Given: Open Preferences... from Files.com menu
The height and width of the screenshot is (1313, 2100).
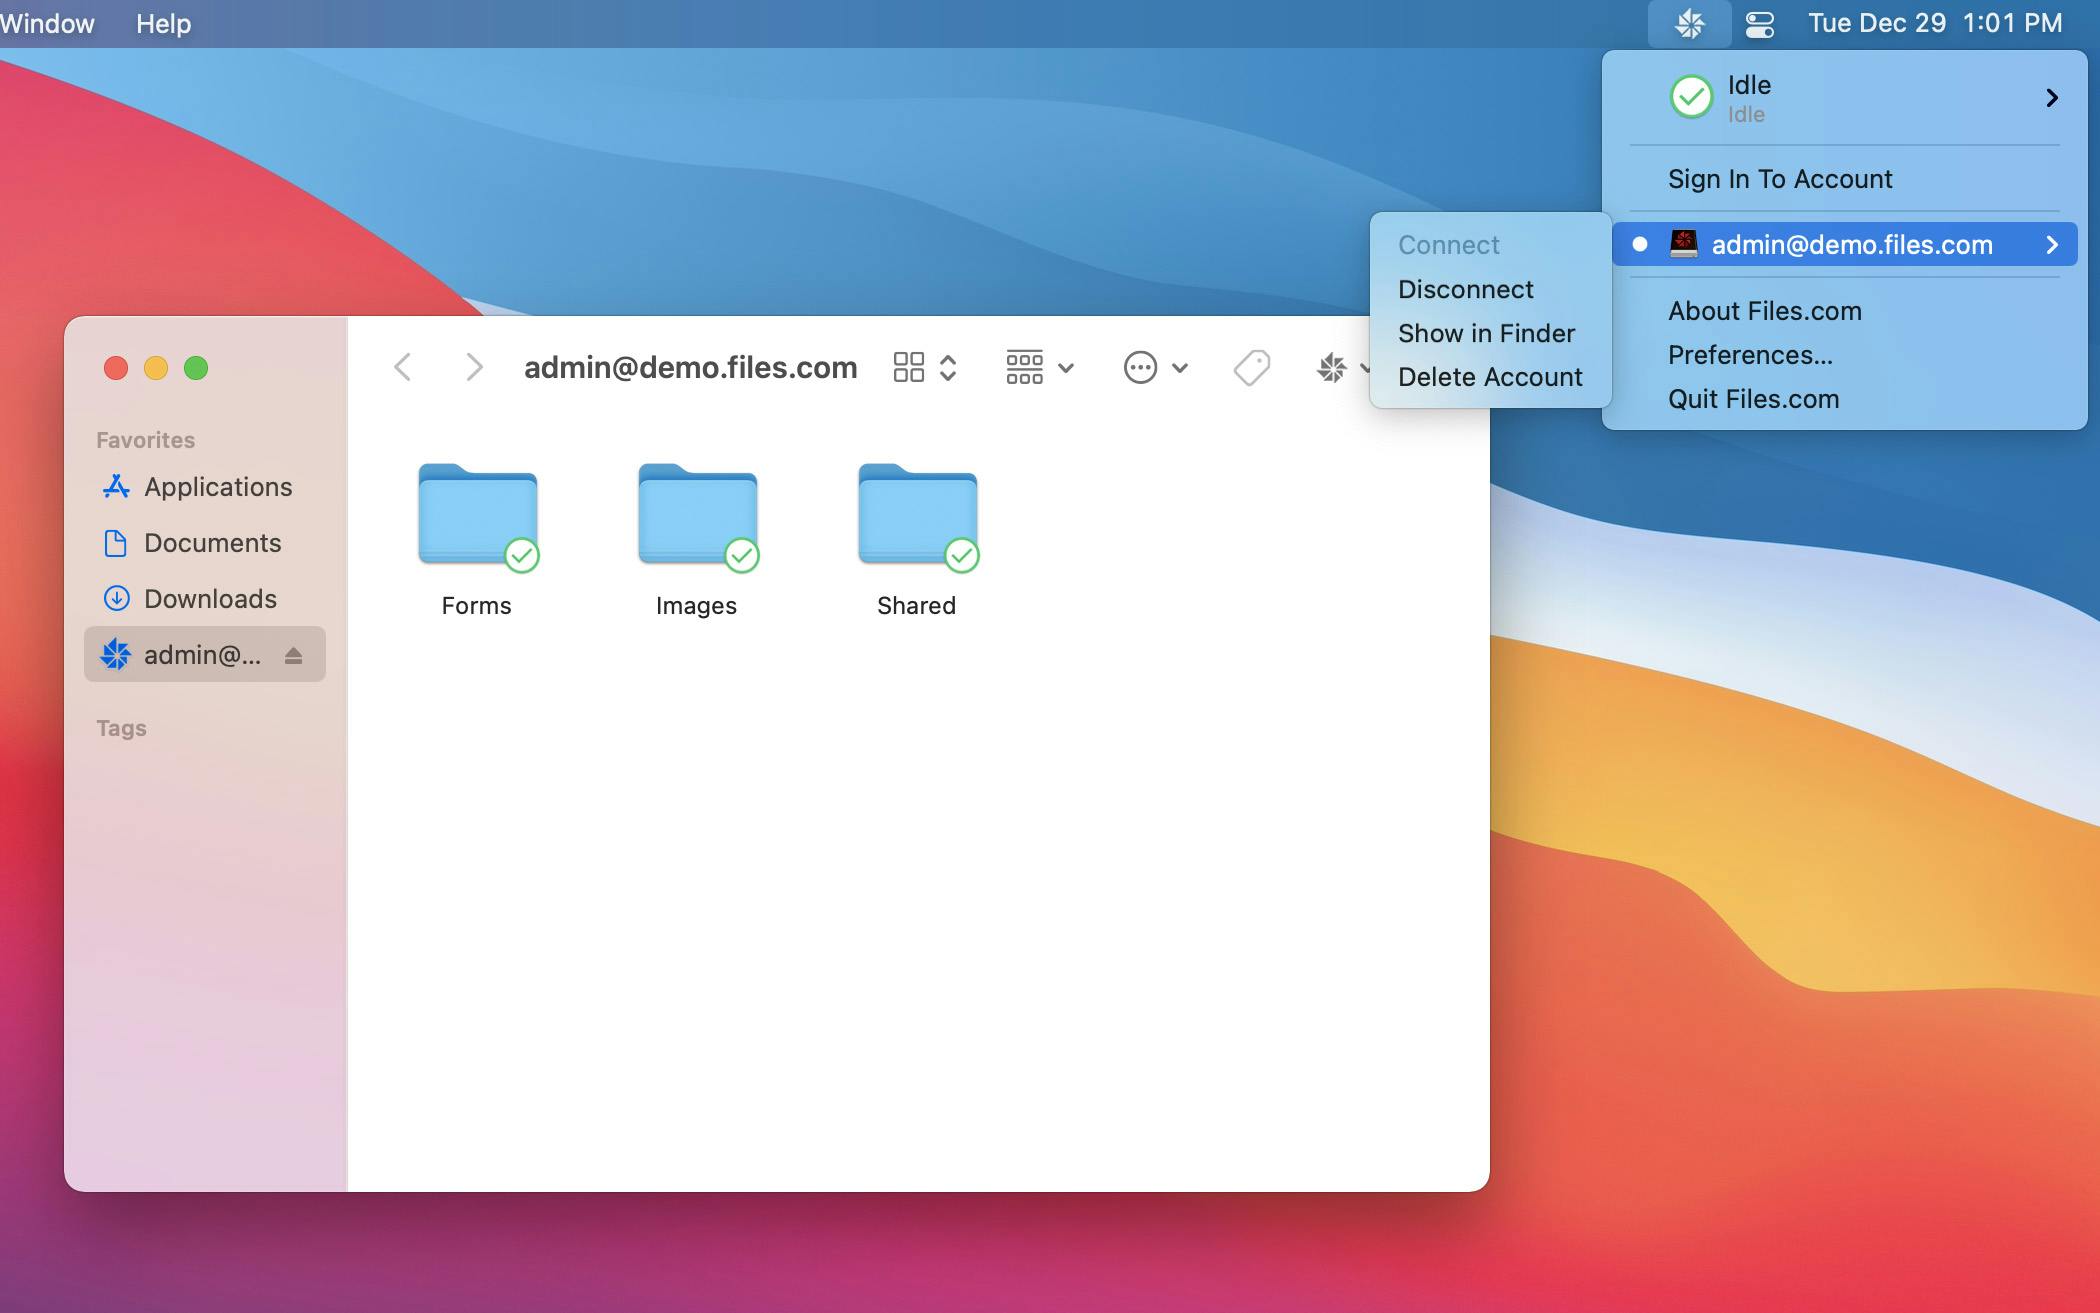Looking at the screenshot, I should click(x=1750, y=355).
